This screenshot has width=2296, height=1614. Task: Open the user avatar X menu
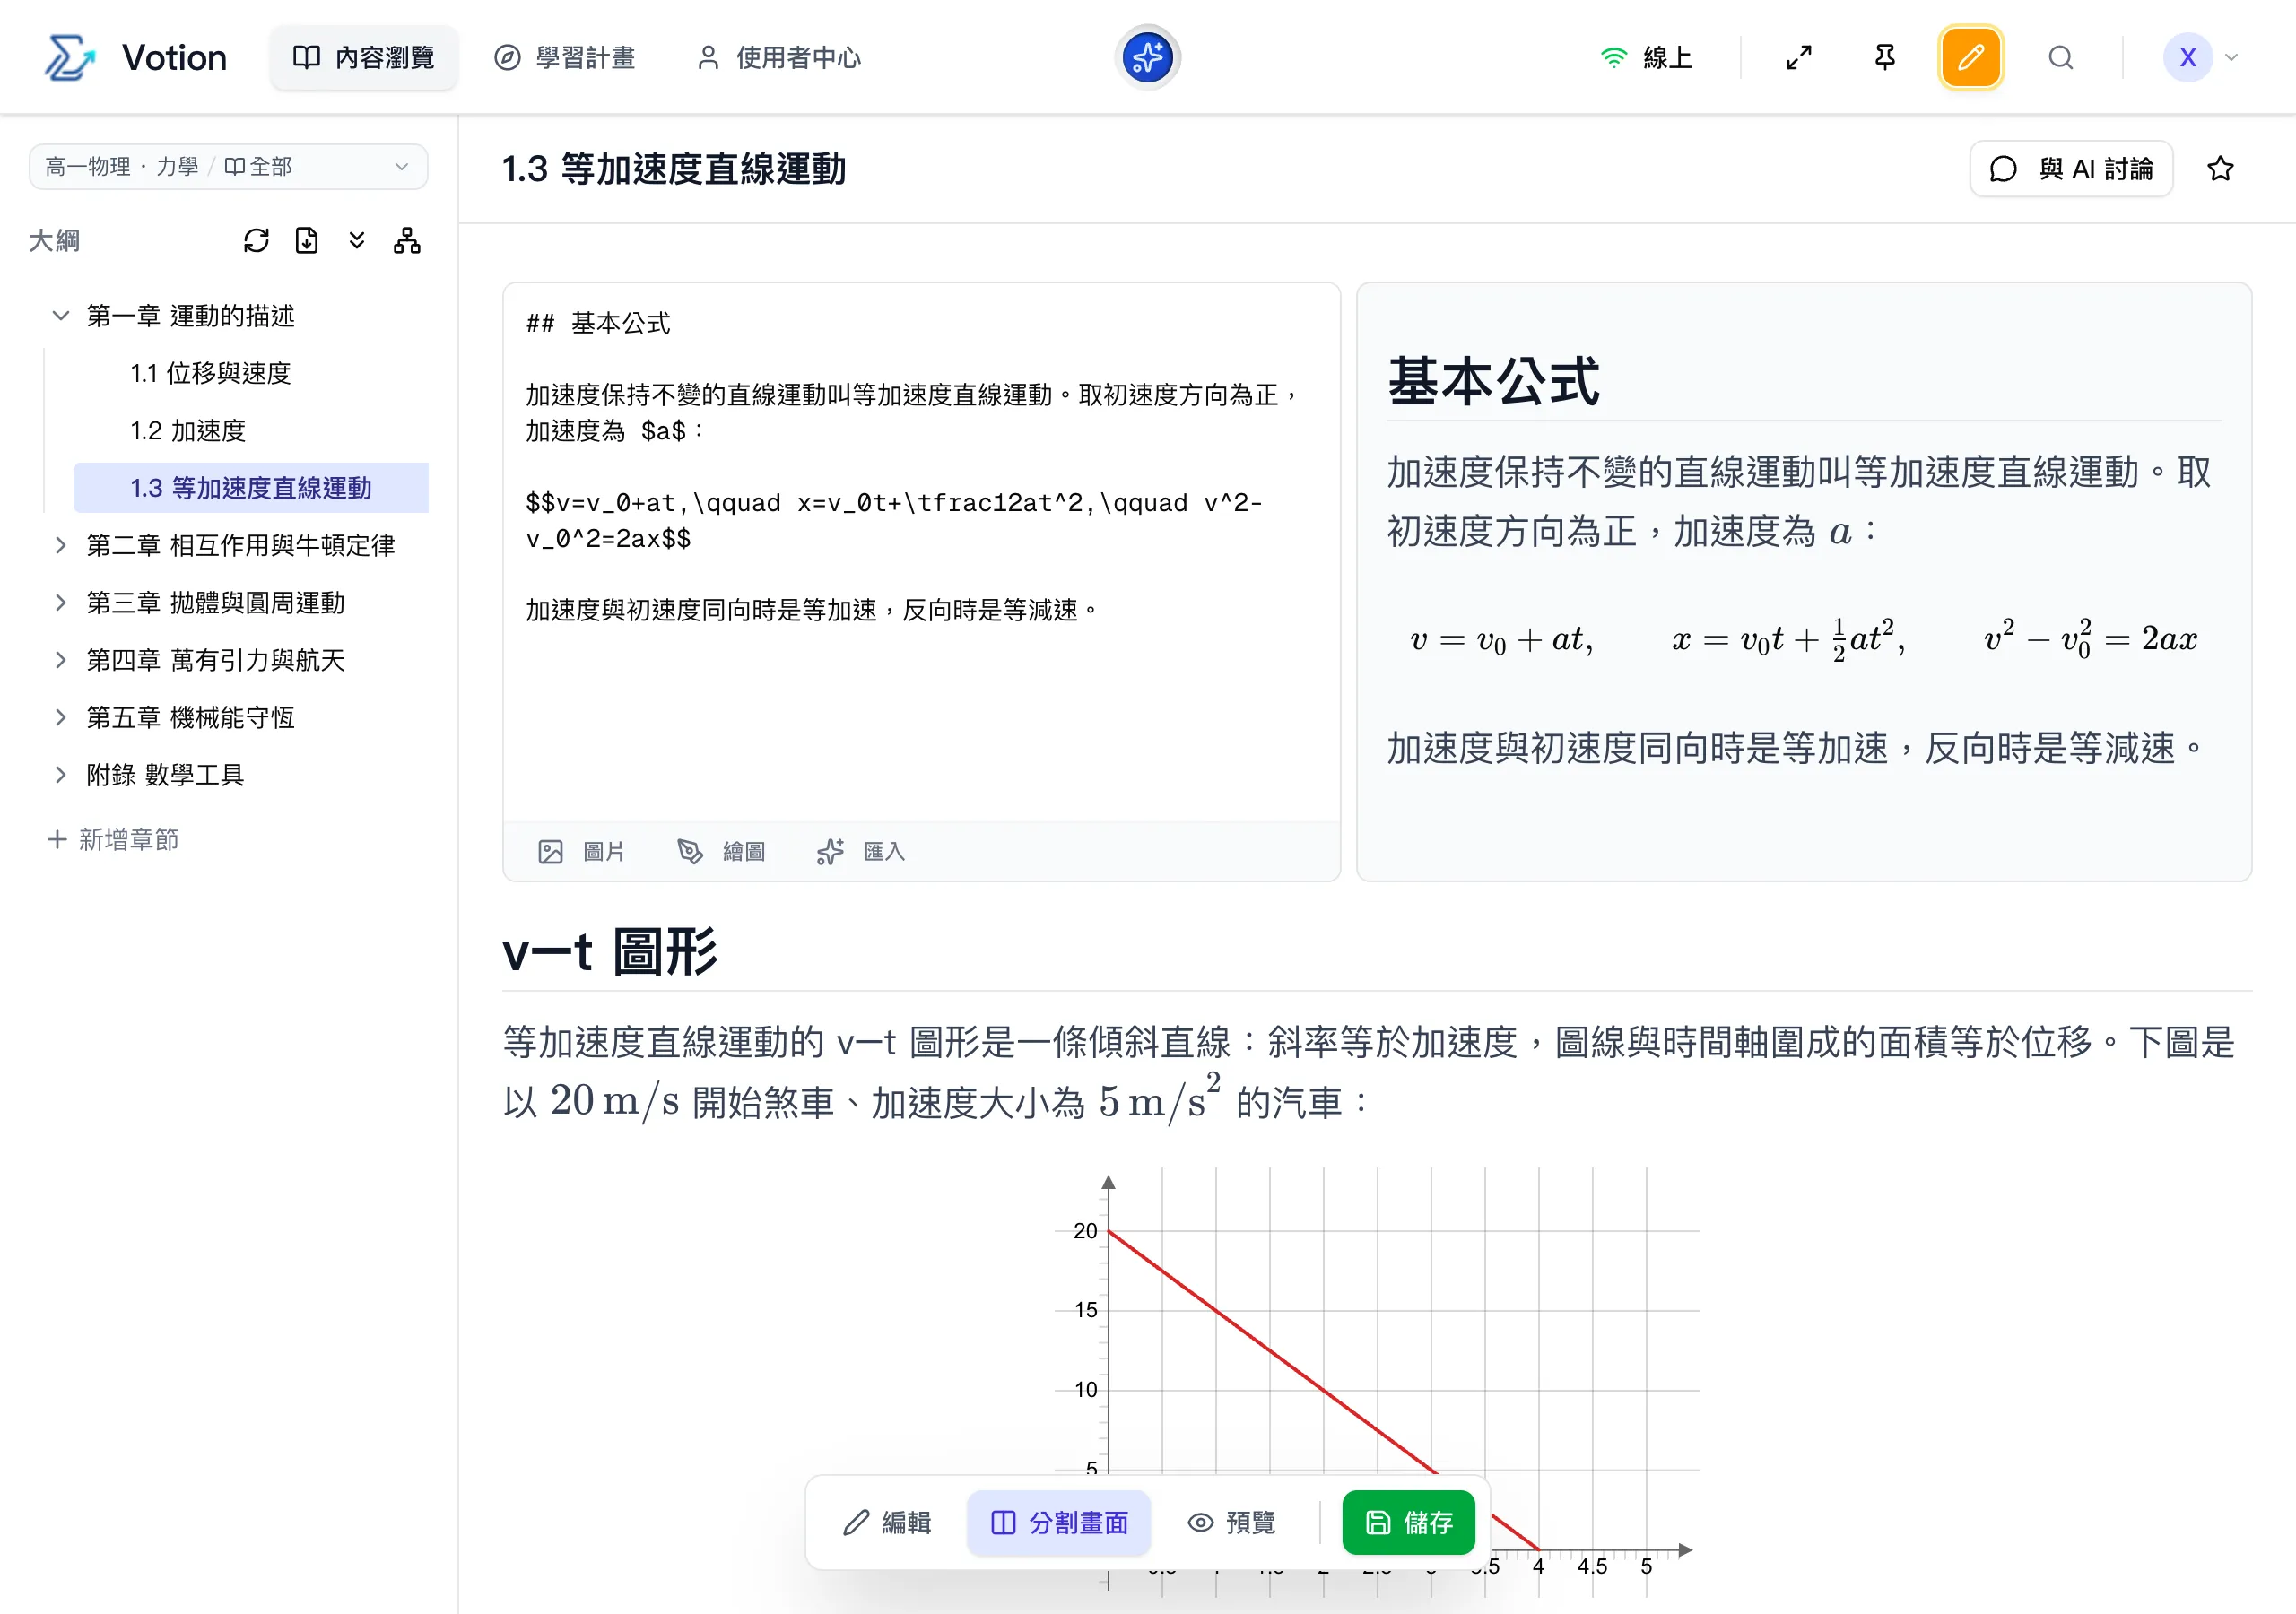tap(2199, 57)
